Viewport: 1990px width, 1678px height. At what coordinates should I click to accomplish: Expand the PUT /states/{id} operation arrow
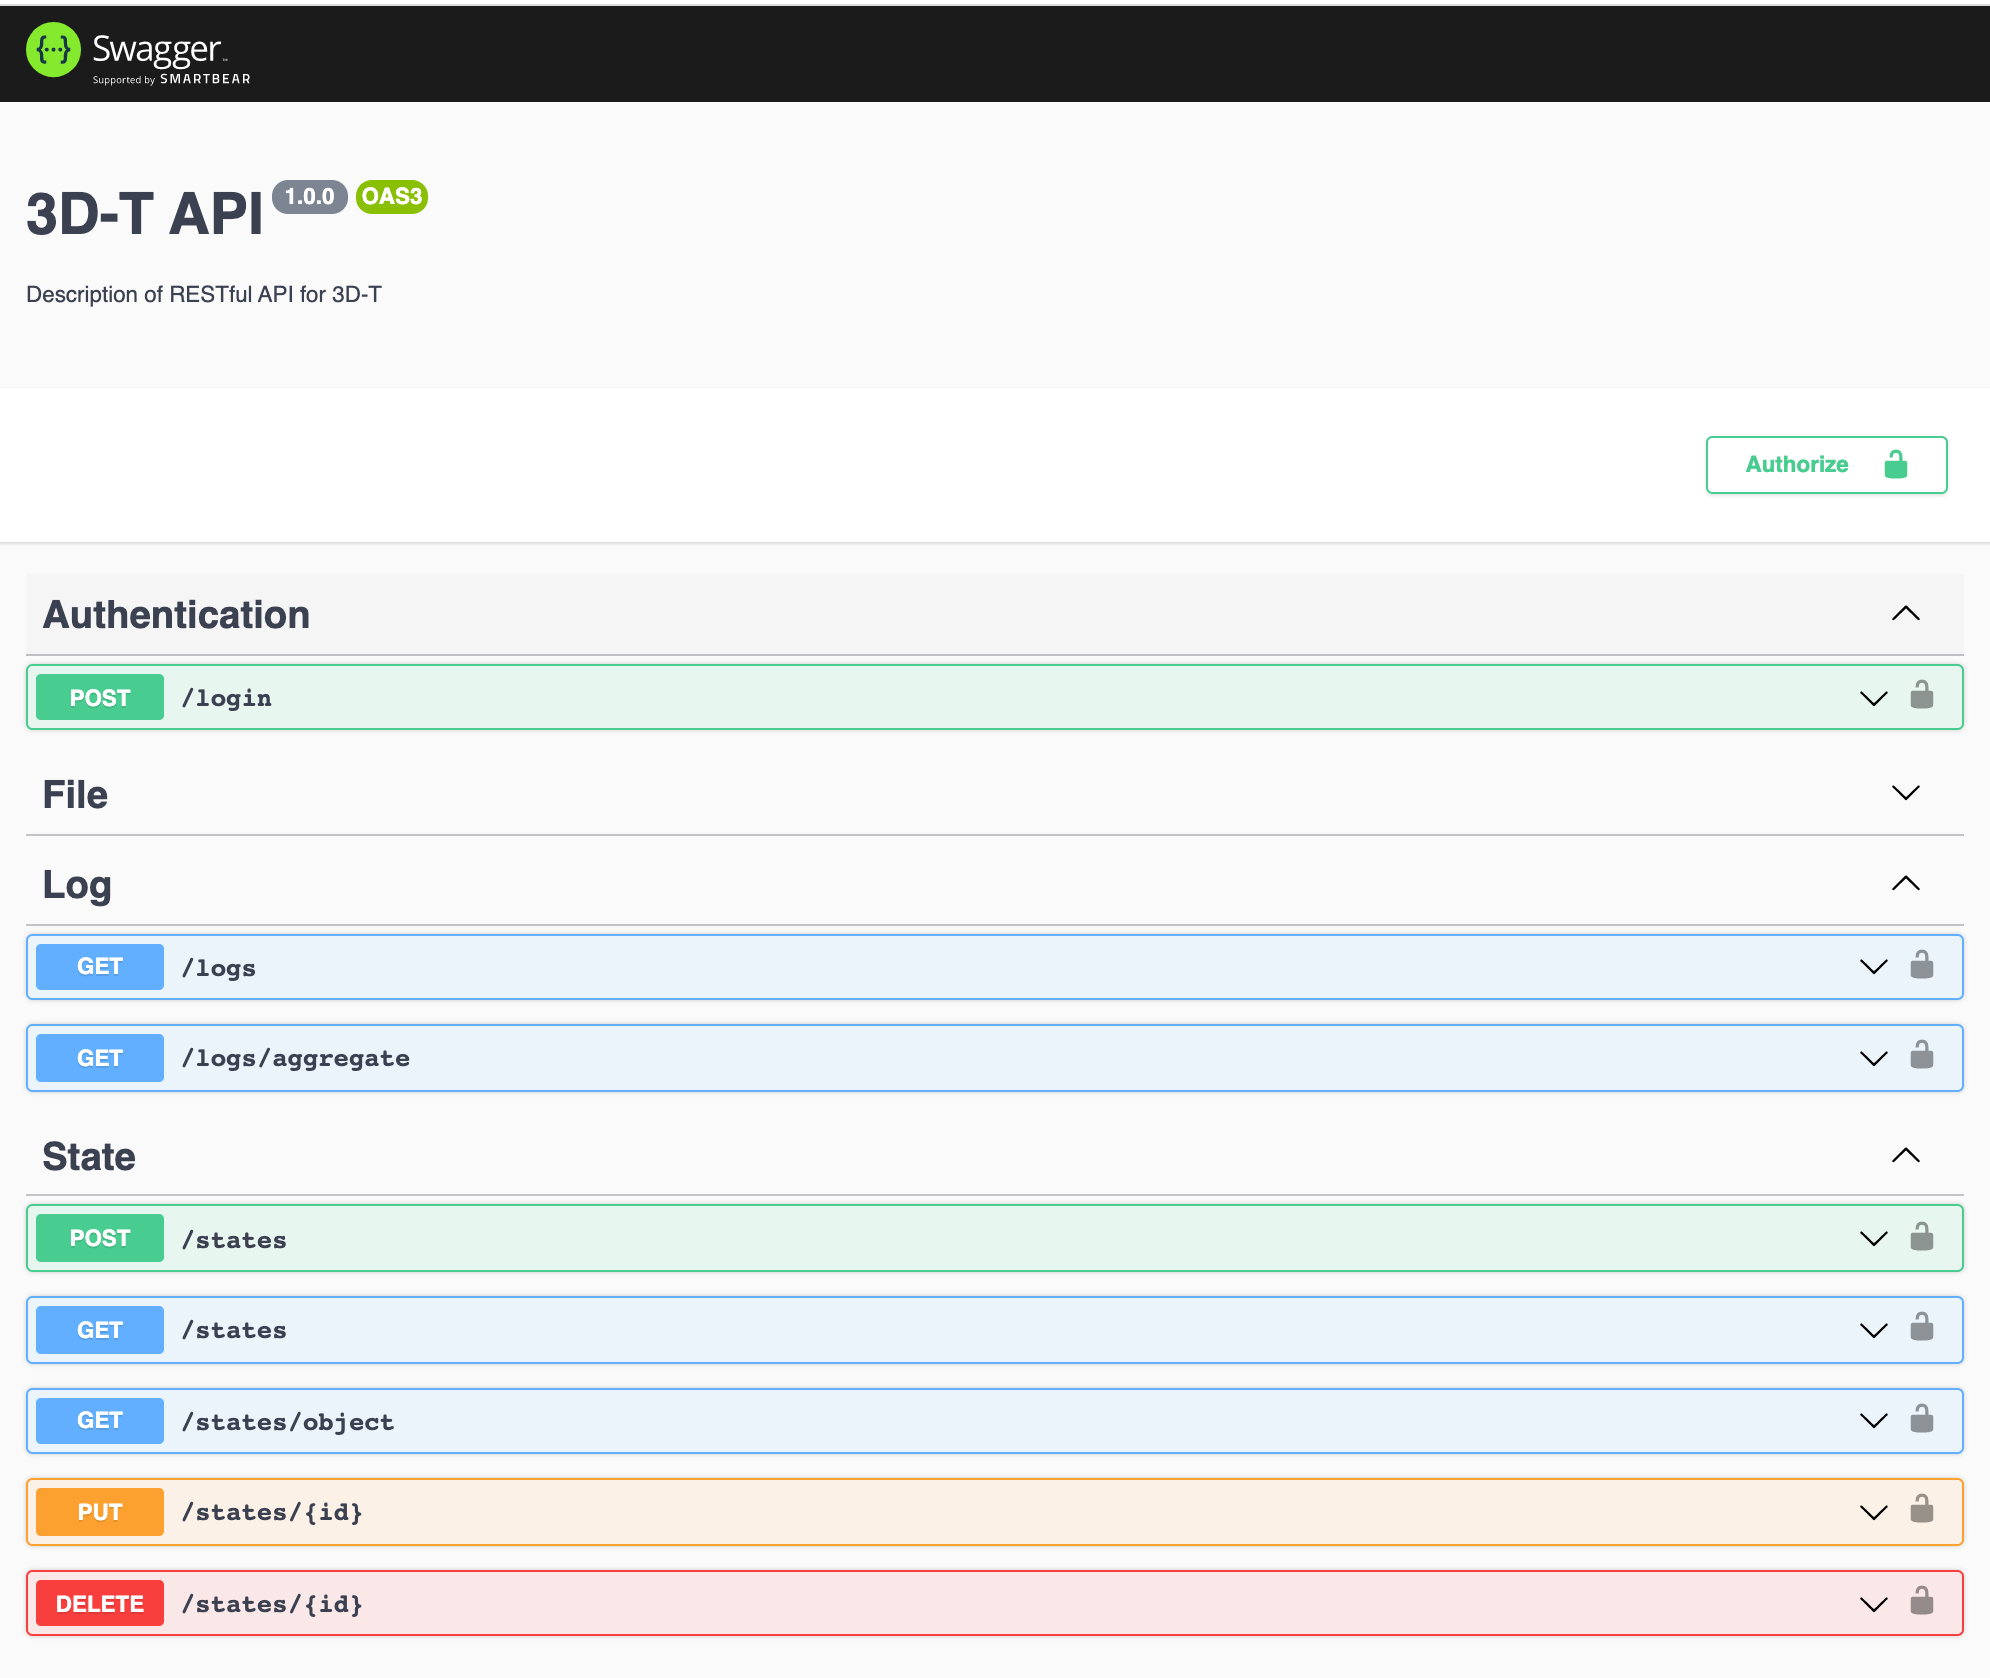pos(1874,1512)
